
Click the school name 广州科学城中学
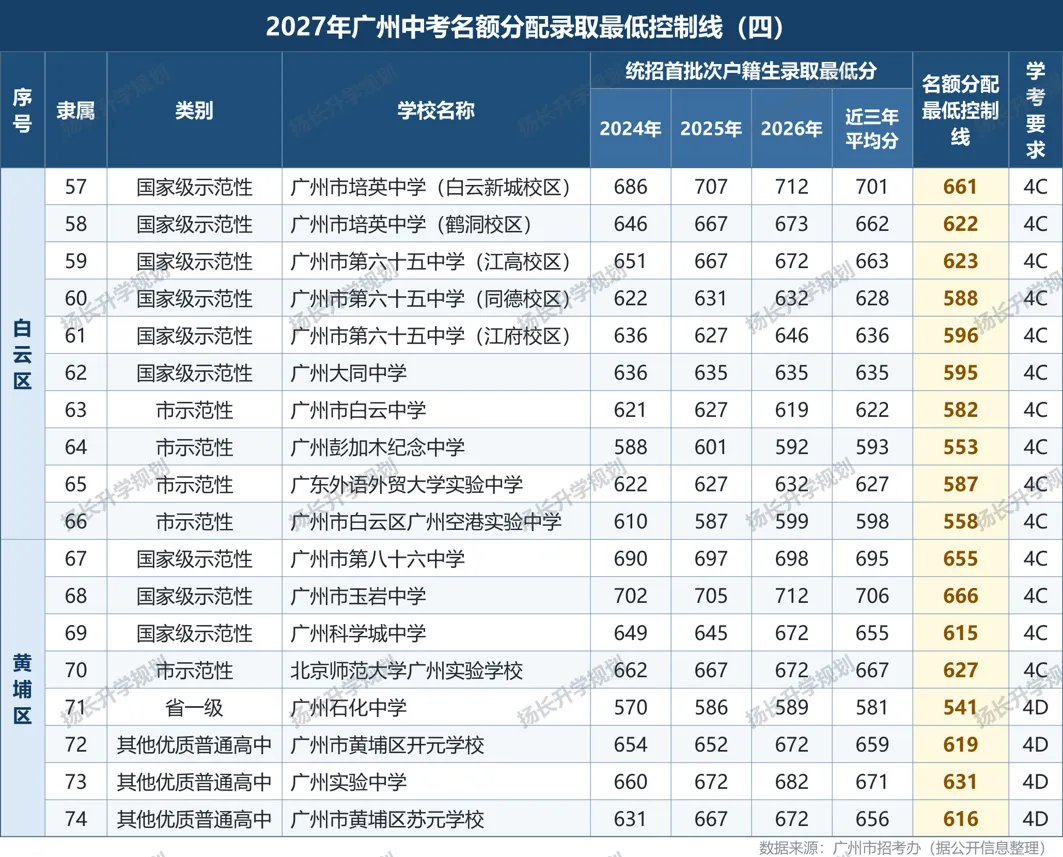358,633
